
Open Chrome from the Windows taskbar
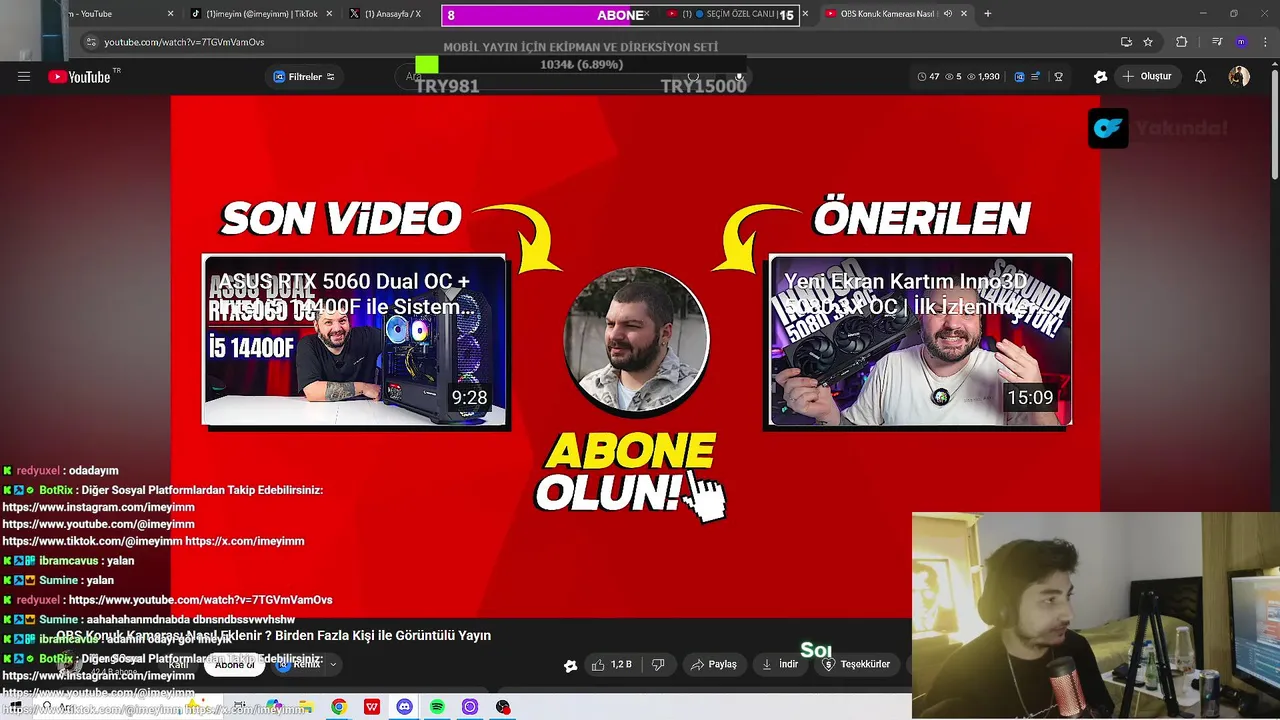click(339, 707)
